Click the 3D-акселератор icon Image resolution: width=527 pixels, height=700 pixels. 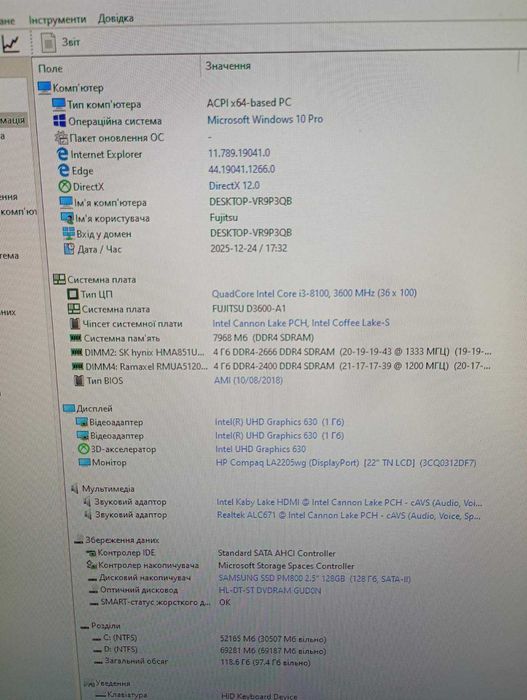click(84, 449)
